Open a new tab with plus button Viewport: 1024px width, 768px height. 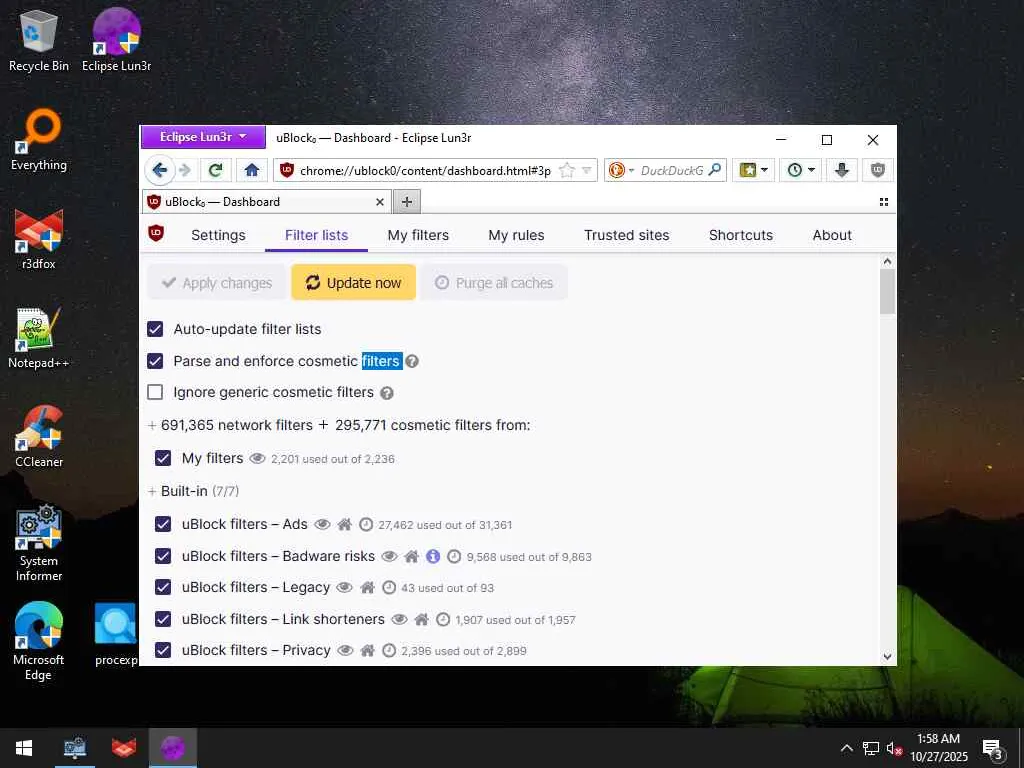click(x=407, y=202)
